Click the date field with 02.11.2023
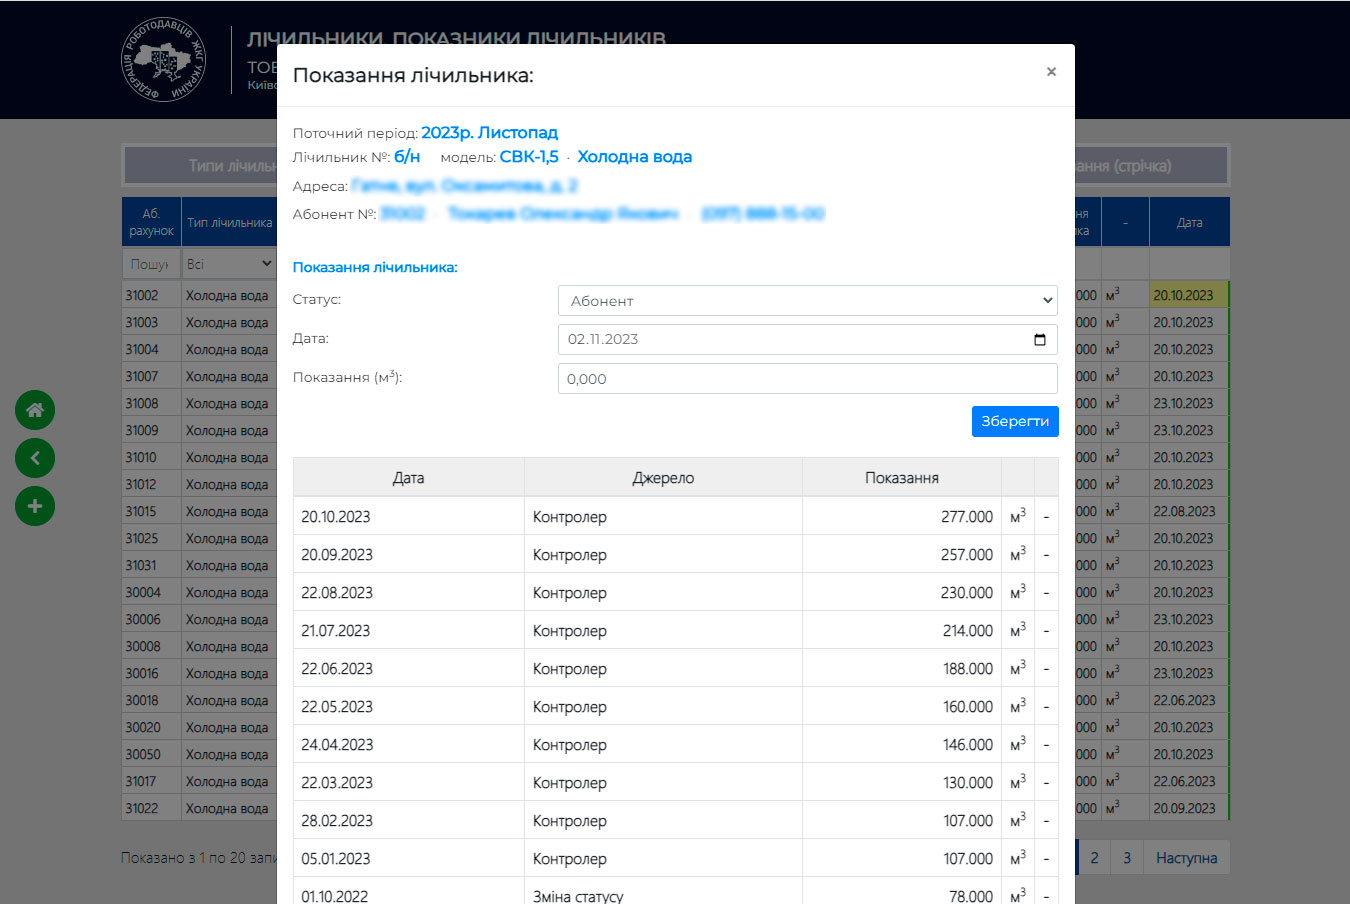The image size is (1350, 904). point(790,340)
